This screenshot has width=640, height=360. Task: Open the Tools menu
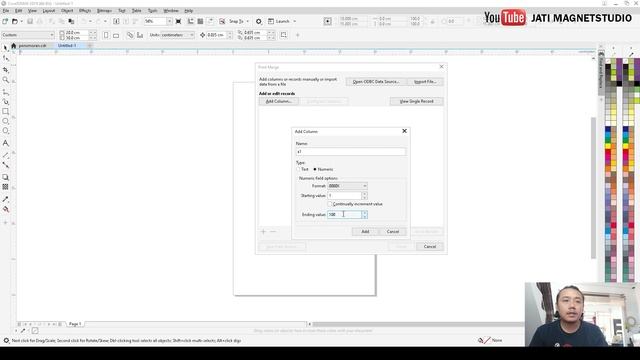coord(153,11)
